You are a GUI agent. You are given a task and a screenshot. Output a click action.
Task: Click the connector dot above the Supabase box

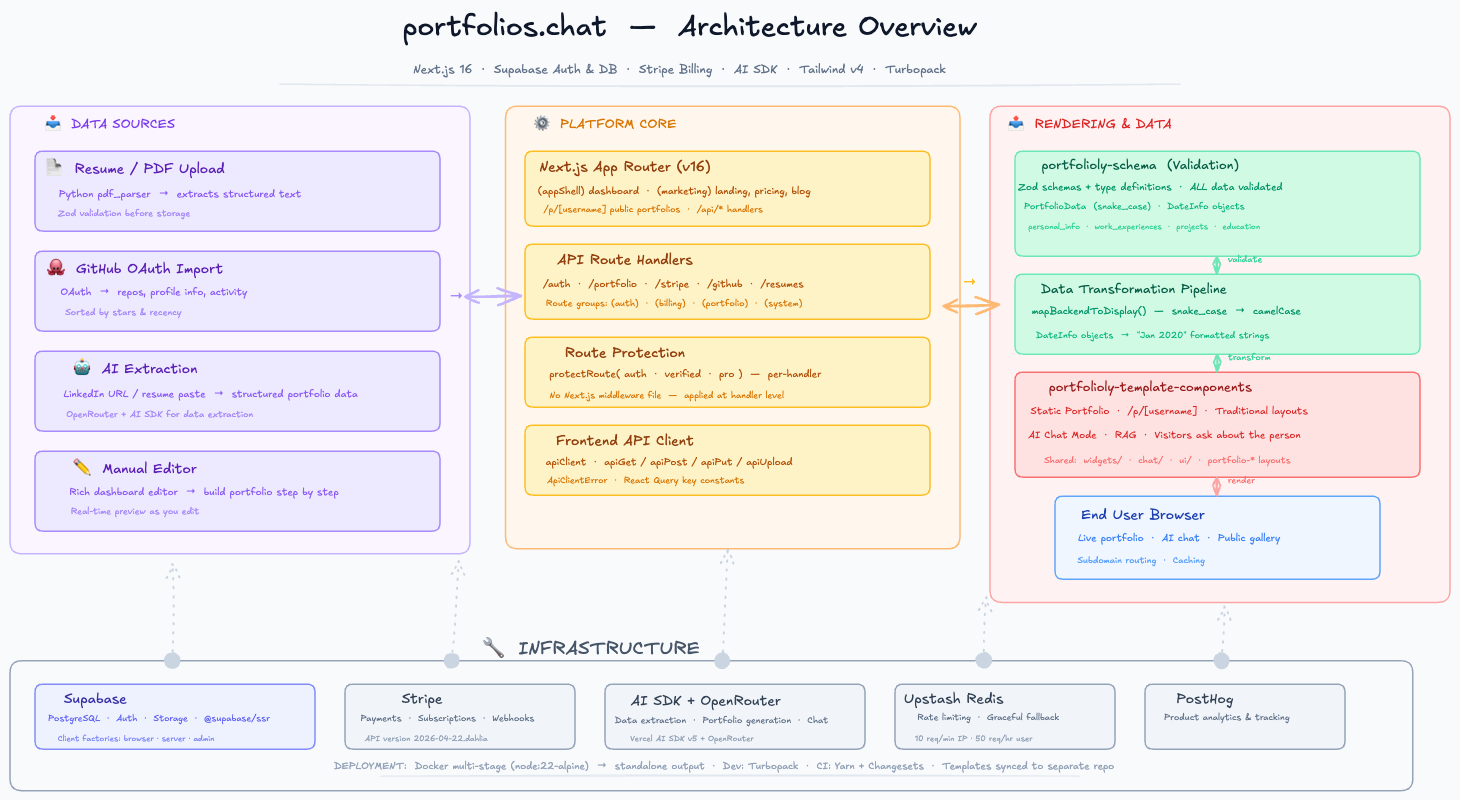coord(172,660)
